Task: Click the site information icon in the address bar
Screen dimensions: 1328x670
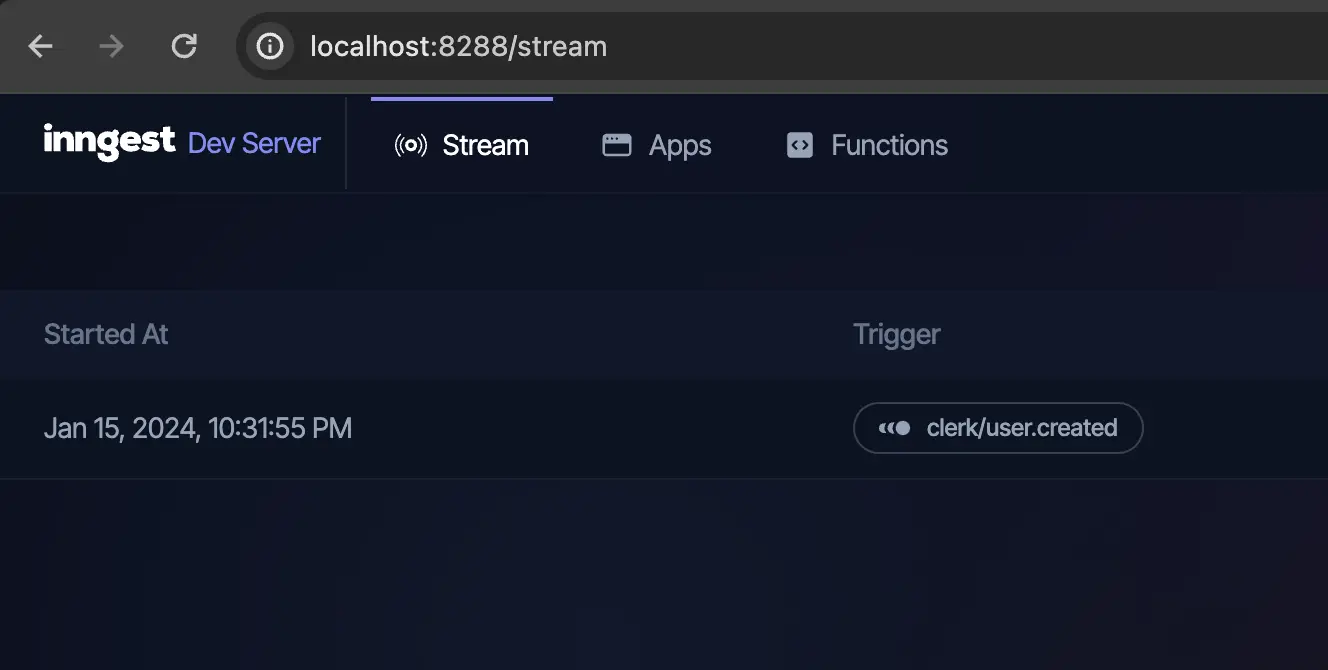Action: [x=268, y=46]
